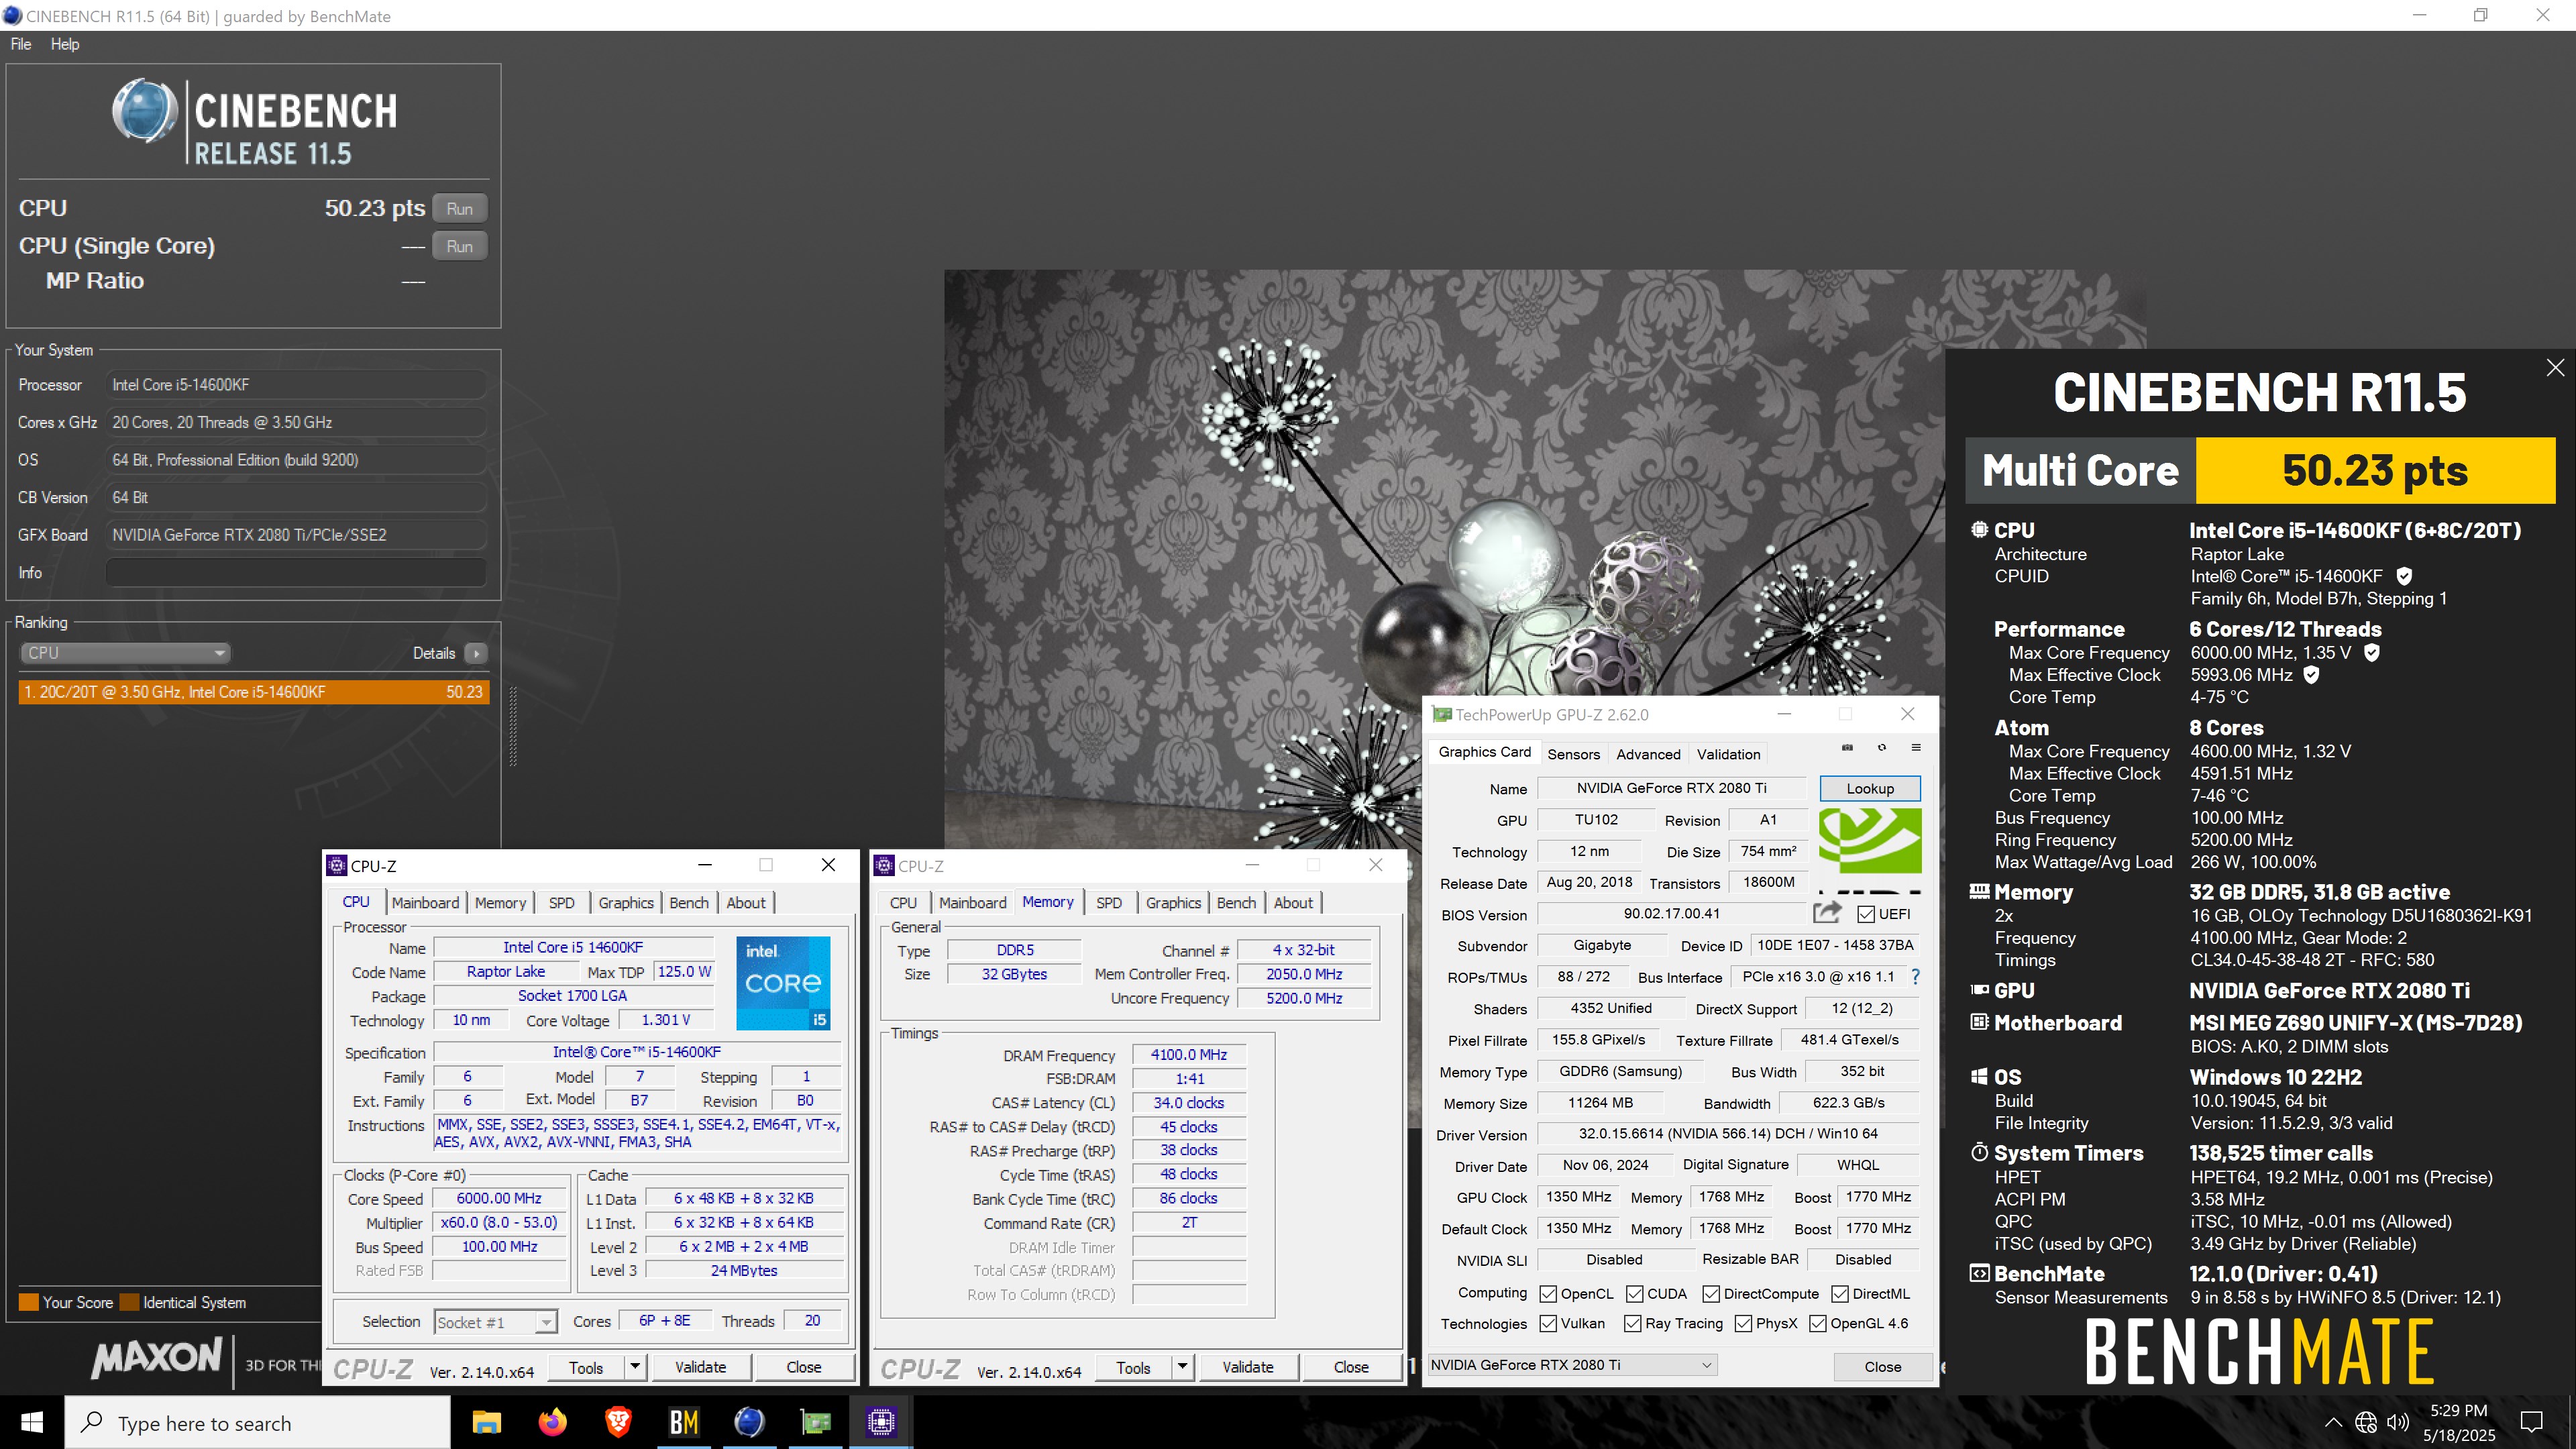Expand the Tools arrow in CPU-Z Memory window

point(1182,1367)
